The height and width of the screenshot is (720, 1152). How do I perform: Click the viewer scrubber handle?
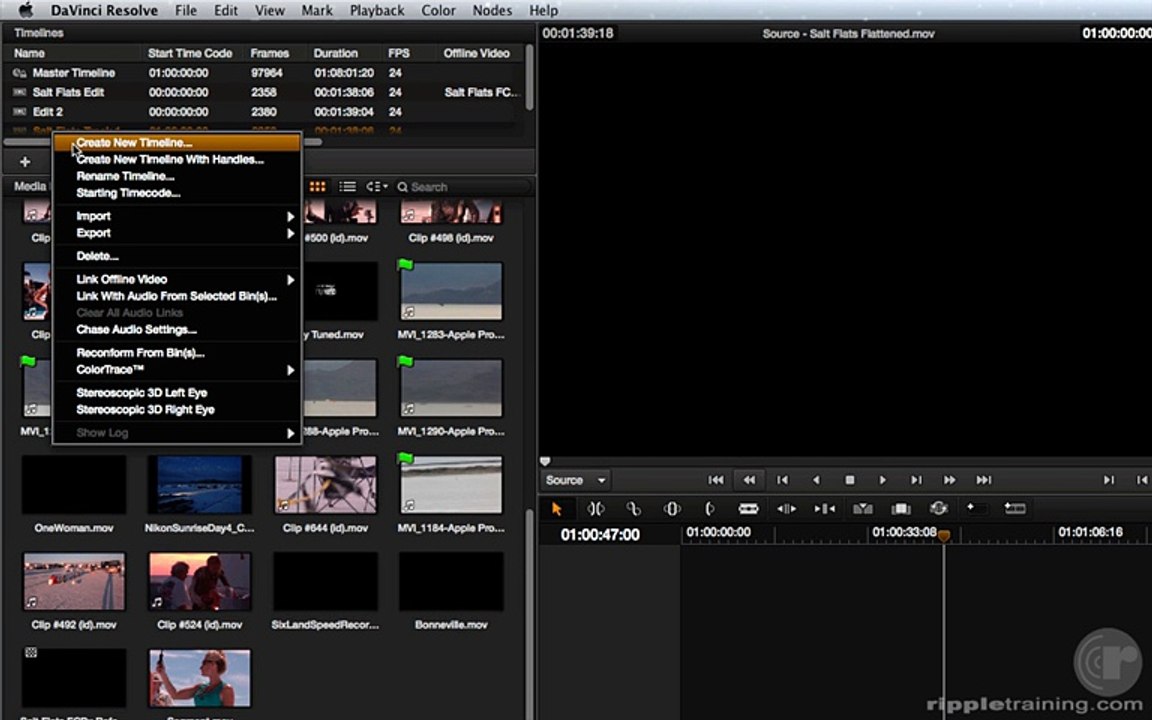pos(545,461)
